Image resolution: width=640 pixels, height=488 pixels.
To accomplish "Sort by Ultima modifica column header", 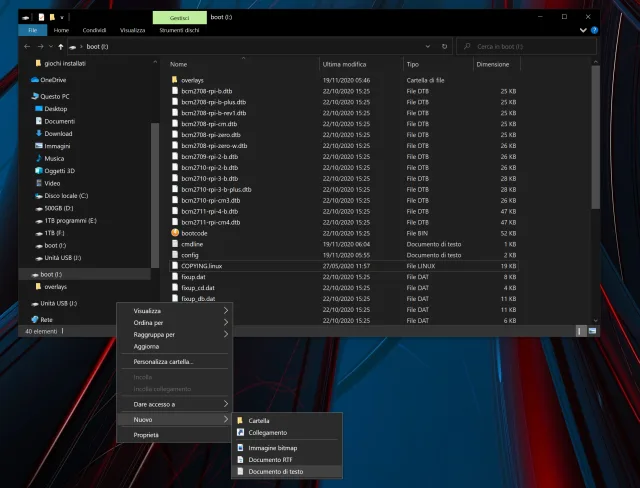I will (x=361, y=64).
